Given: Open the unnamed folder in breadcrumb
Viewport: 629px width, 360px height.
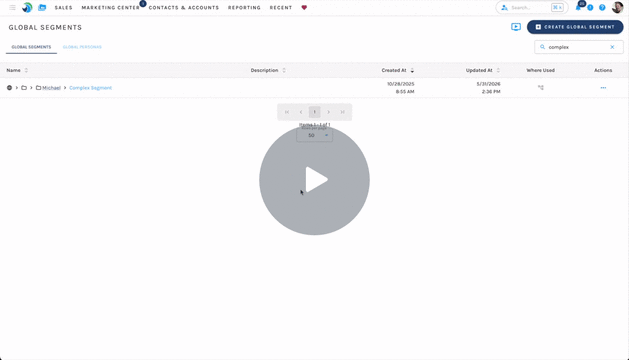Looking at the screenshot, I should tap(24, 87).
